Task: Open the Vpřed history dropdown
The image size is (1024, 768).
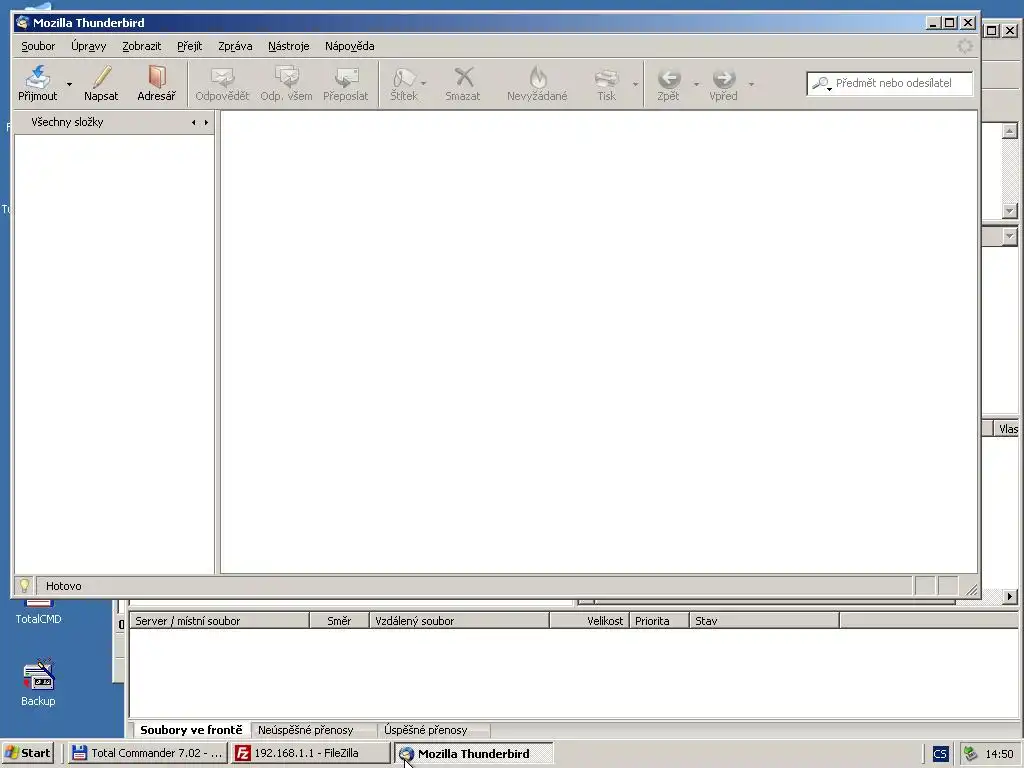Action: pyautogui.click(x=751, y=84)
